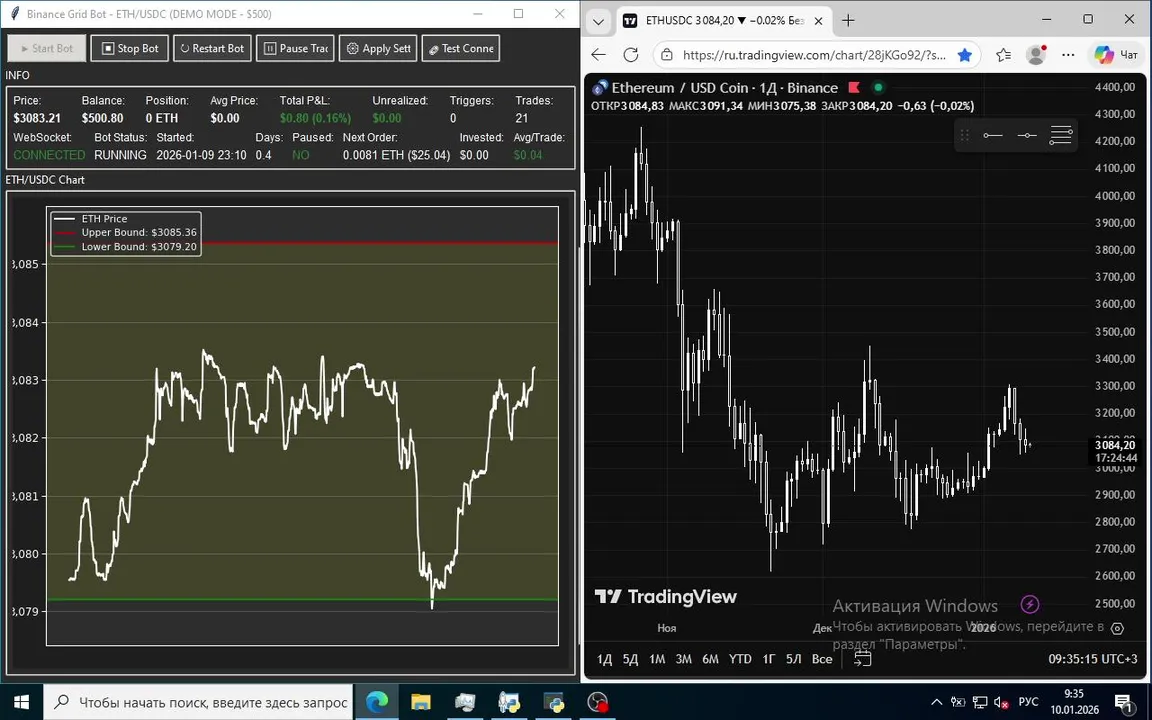The image size is (1152, 720).
Task: Click the purple lightning bolt icon
Action: [1029, 604]
